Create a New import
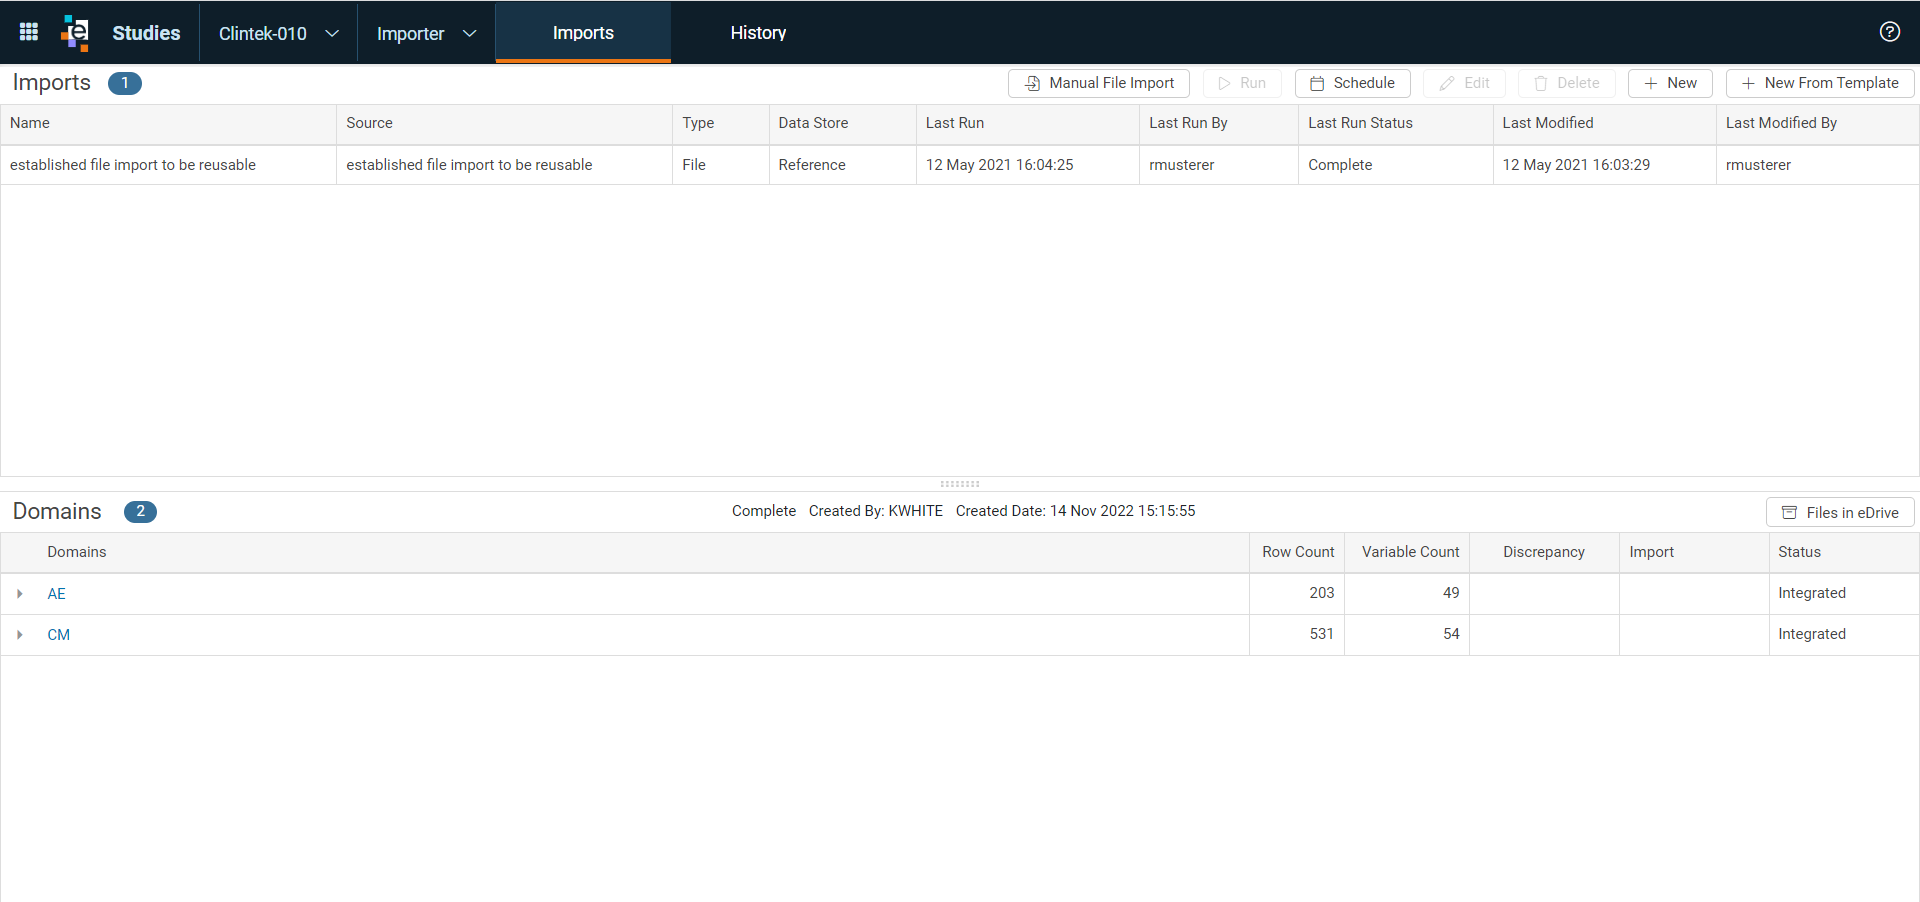The height and width of the screenshot is (902, 1920). (x=1670, y=83)
